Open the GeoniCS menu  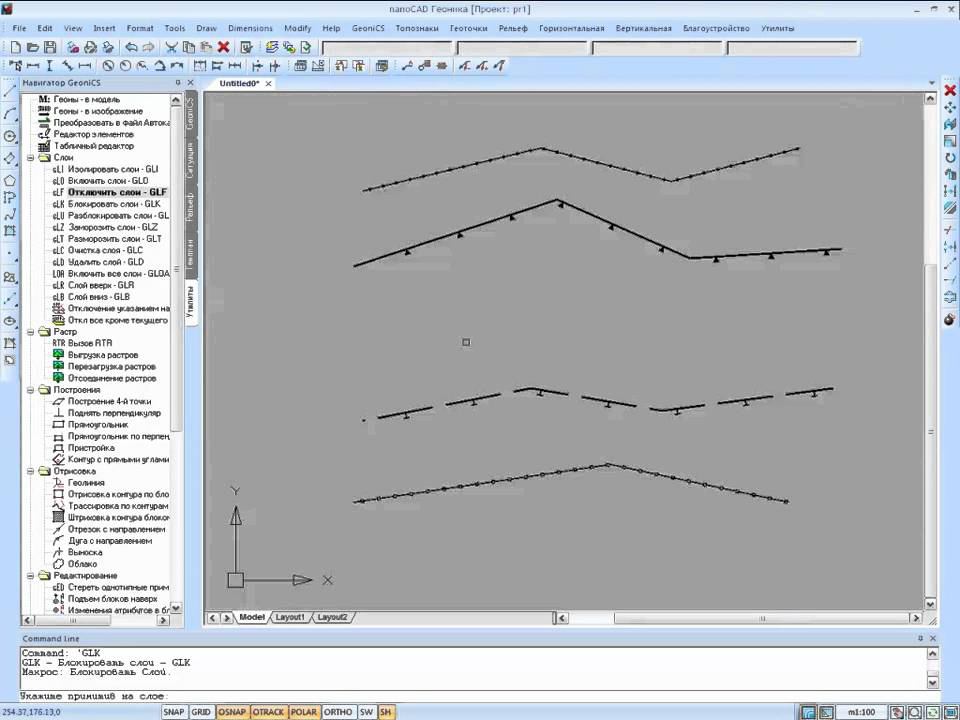[x=368, y=28]
